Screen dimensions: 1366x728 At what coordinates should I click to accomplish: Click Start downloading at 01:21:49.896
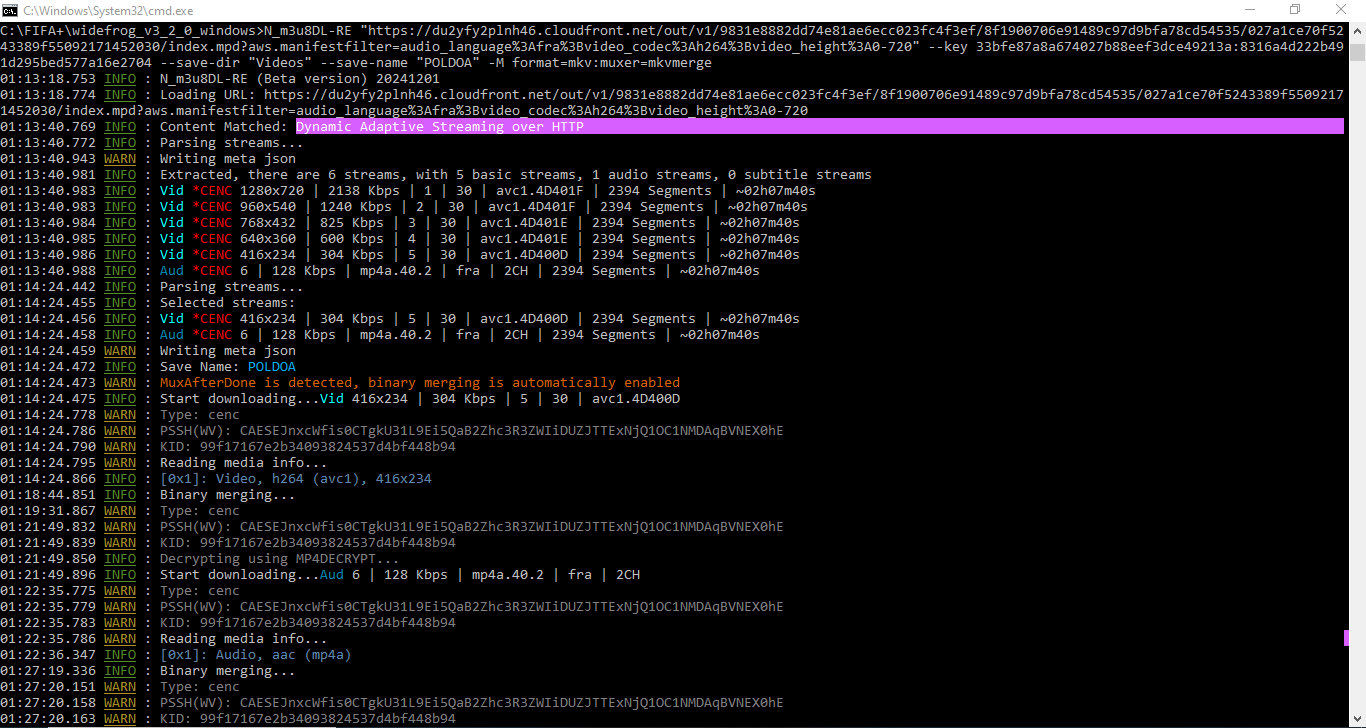(x=240, y=574)
